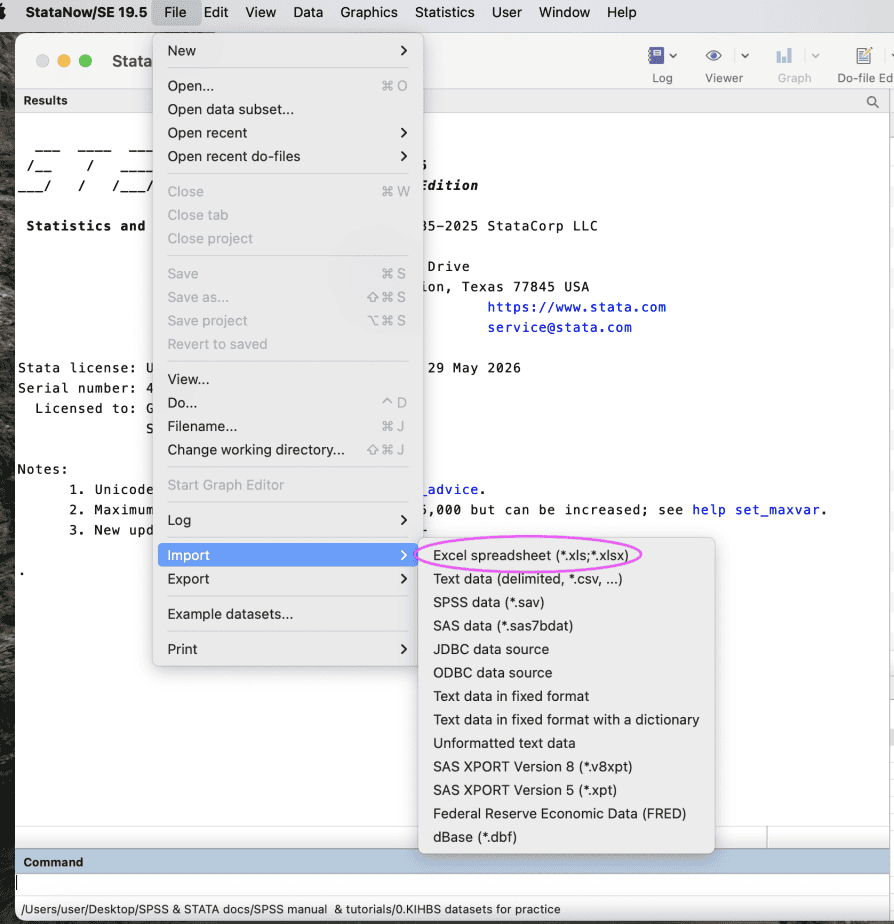Expand the Log icon dropdown arrow
The width and height of the screenshot is (894, 924).
pos(674,56)
